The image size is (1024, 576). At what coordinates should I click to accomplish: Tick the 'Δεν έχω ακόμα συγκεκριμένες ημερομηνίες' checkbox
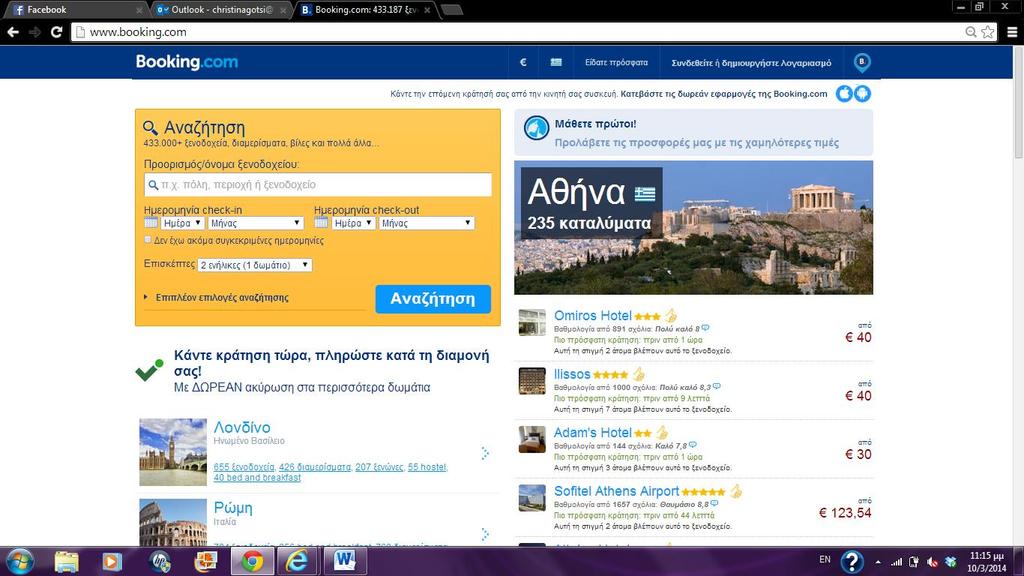pos(148,240)
